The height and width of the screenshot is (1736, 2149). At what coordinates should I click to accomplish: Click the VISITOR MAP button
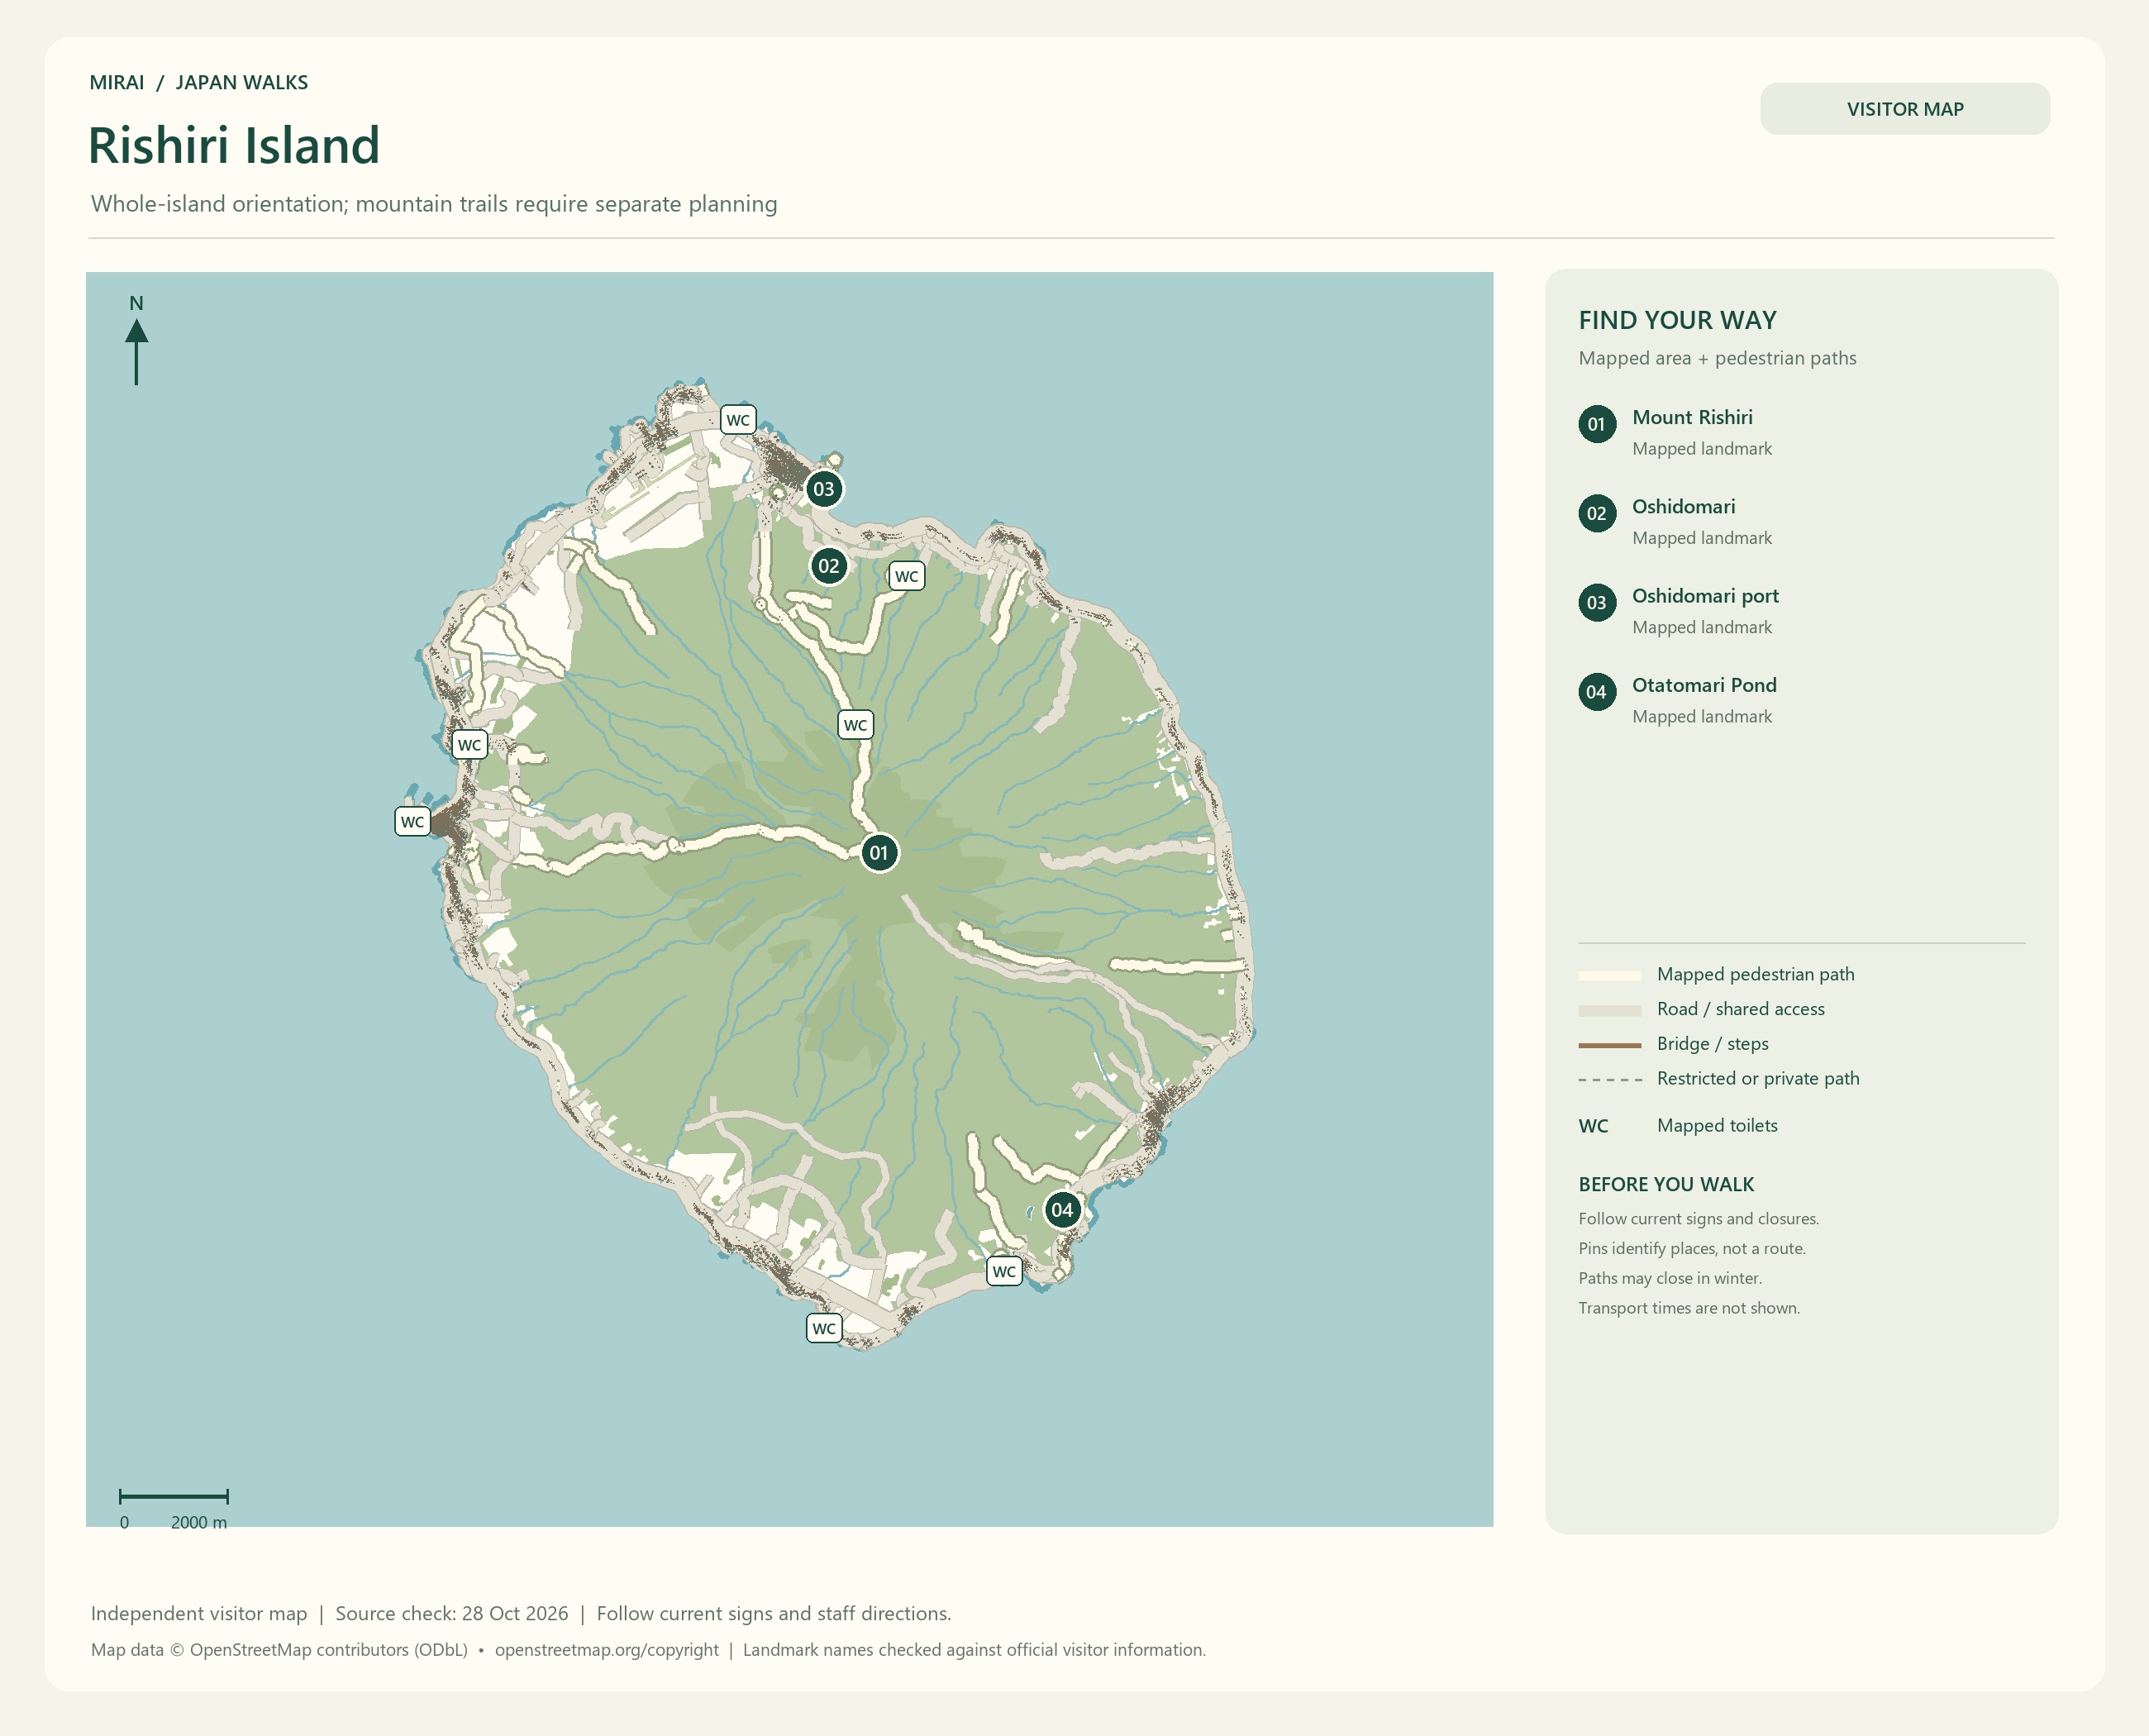1904,109
